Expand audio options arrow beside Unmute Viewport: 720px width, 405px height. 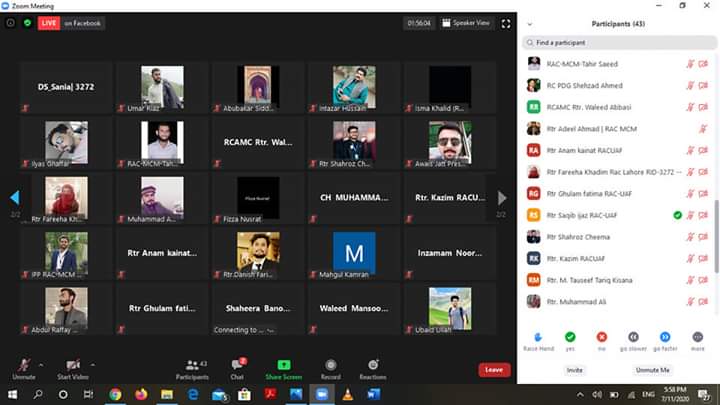tap(41, 365)
